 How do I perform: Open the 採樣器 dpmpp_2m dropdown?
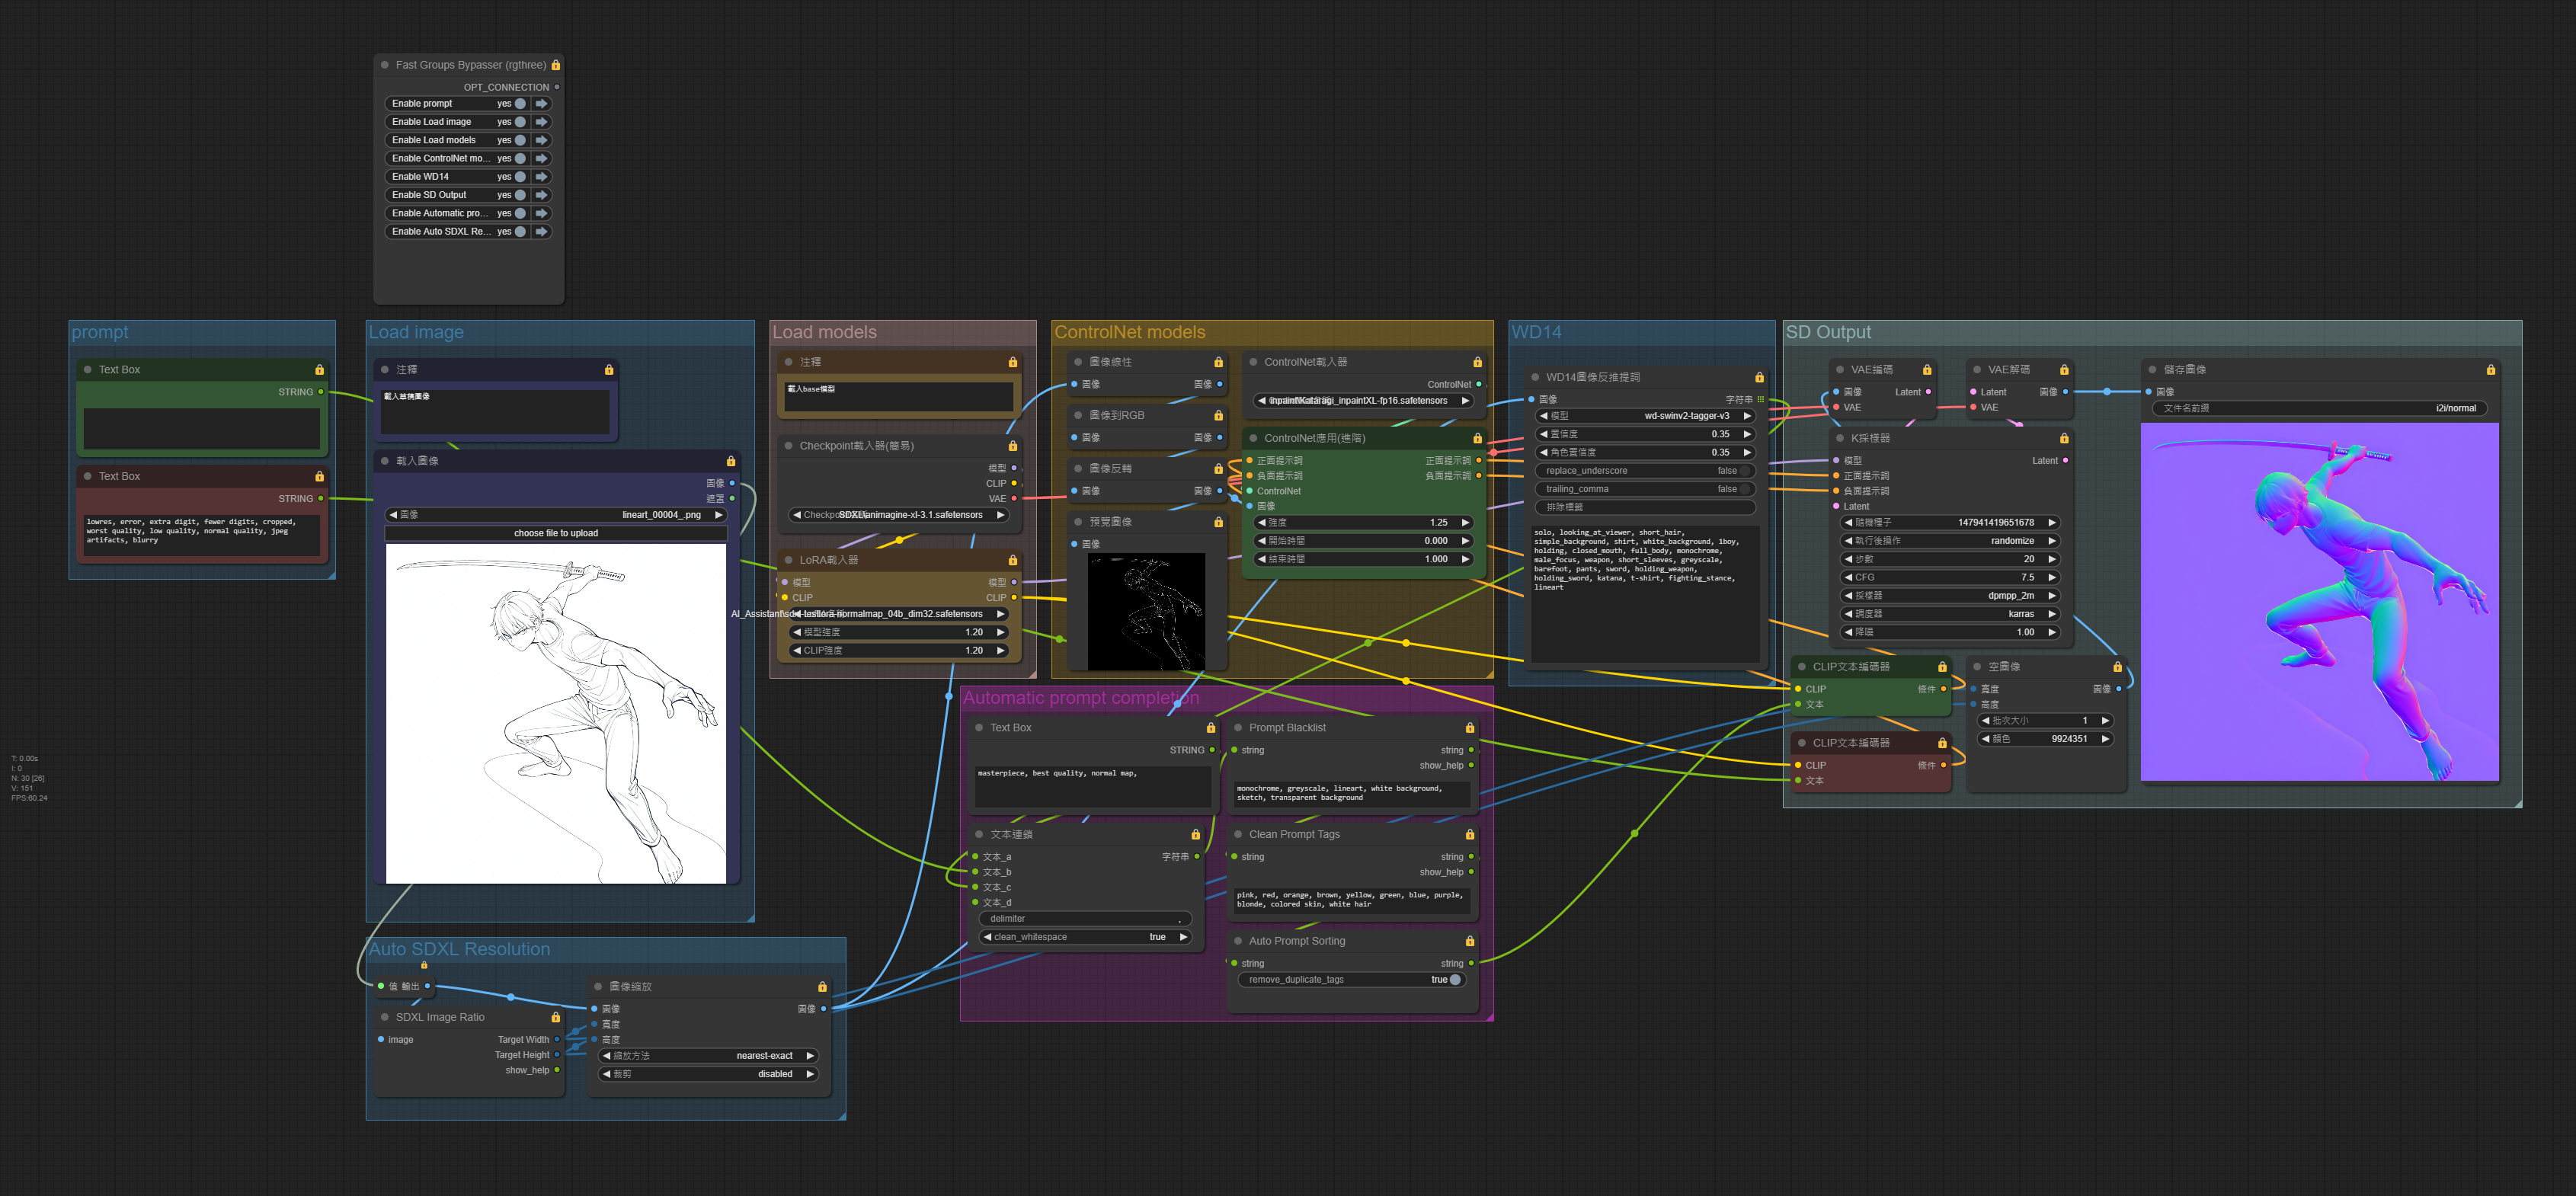coord(1951,596)
